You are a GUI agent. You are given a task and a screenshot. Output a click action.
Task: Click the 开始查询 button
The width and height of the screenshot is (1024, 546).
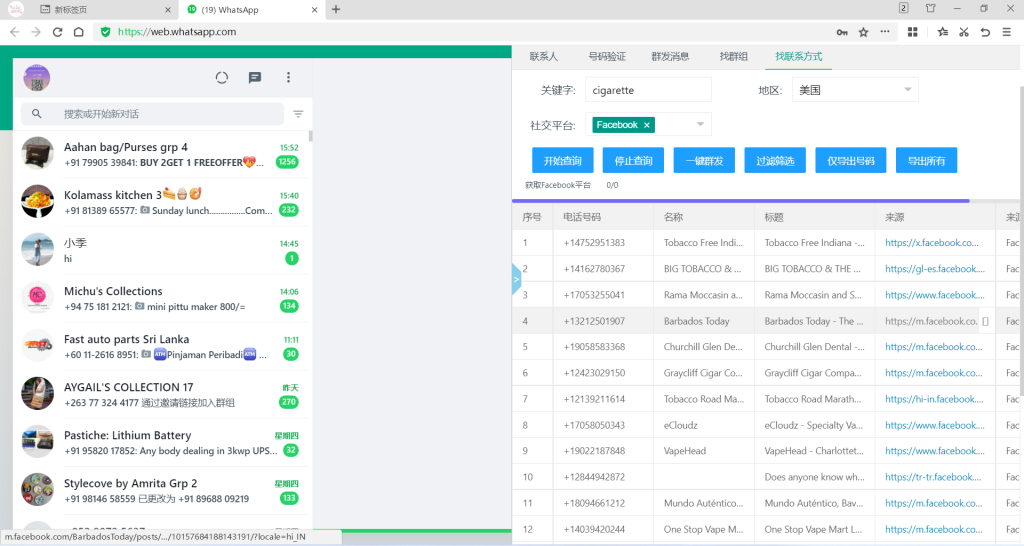click(562, 160)
